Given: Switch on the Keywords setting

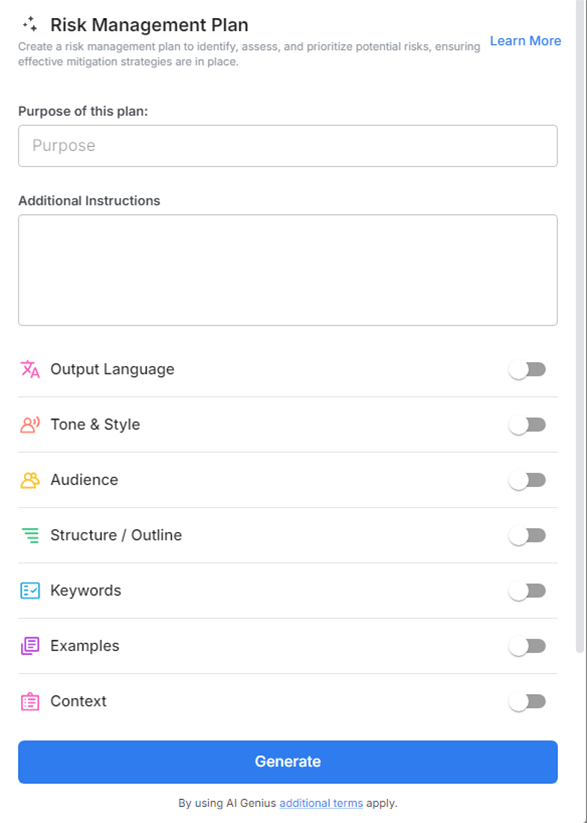Looking at the screenshot, I should click(x=527, y=590).
